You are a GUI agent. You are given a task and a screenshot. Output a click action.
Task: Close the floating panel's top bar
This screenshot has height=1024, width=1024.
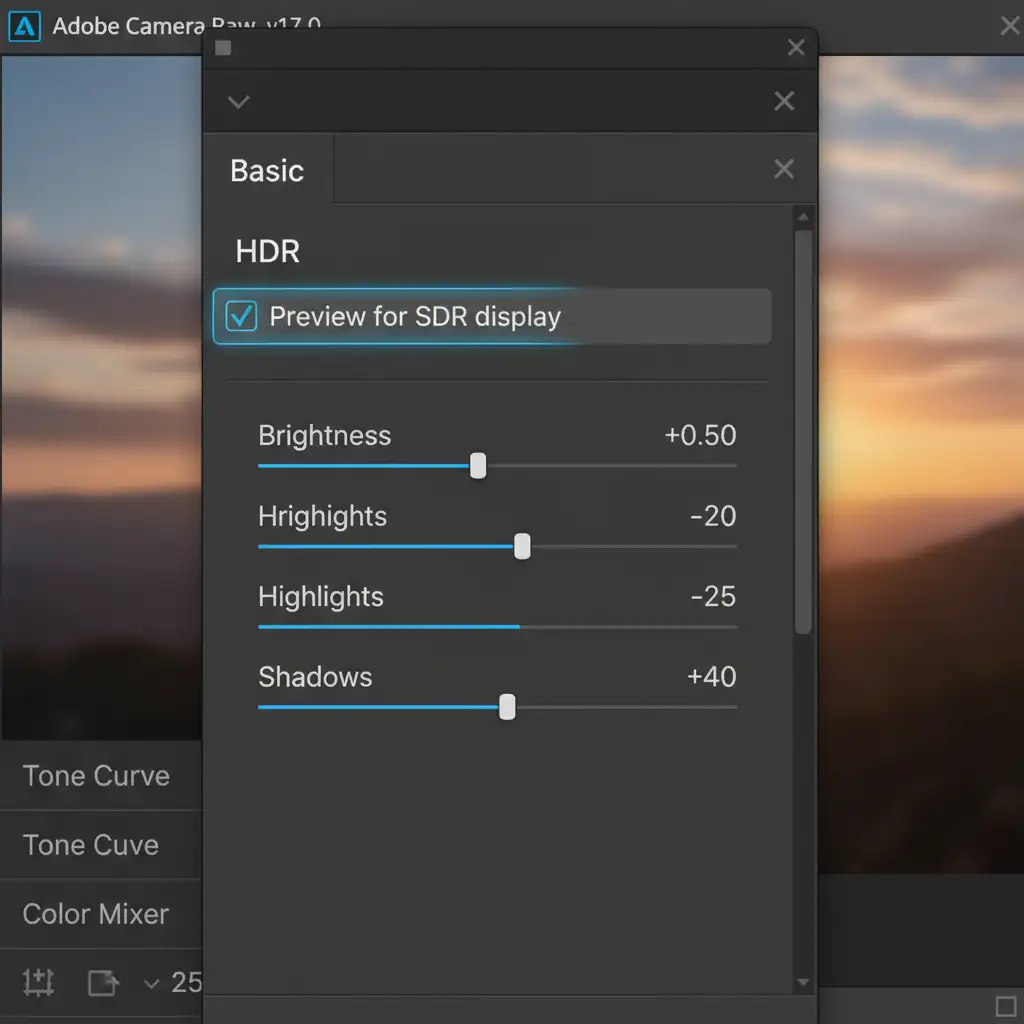pyautogui.click(x=796, y=48)
